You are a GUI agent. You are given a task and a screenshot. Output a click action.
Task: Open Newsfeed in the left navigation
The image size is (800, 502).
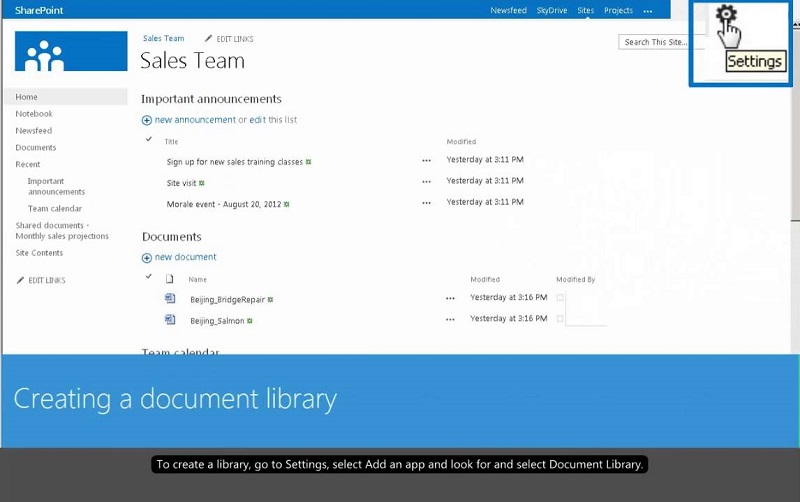tap(34, 131)
